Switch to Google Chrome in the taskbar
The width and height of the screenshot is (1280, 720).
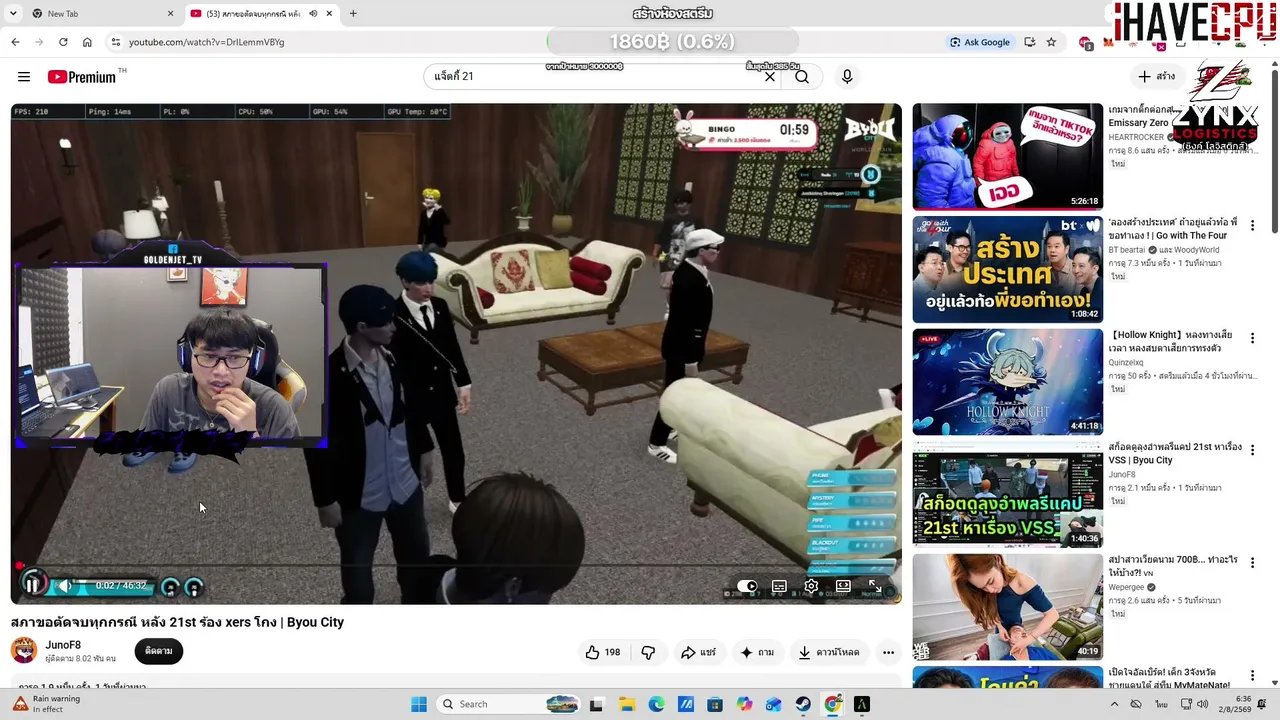click(833, 704)
